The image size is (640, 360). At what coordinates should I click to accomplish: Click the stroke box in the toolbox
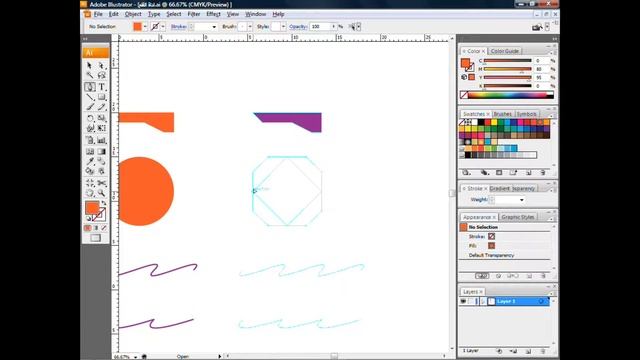pyautogui.click(x=99, y=215)
